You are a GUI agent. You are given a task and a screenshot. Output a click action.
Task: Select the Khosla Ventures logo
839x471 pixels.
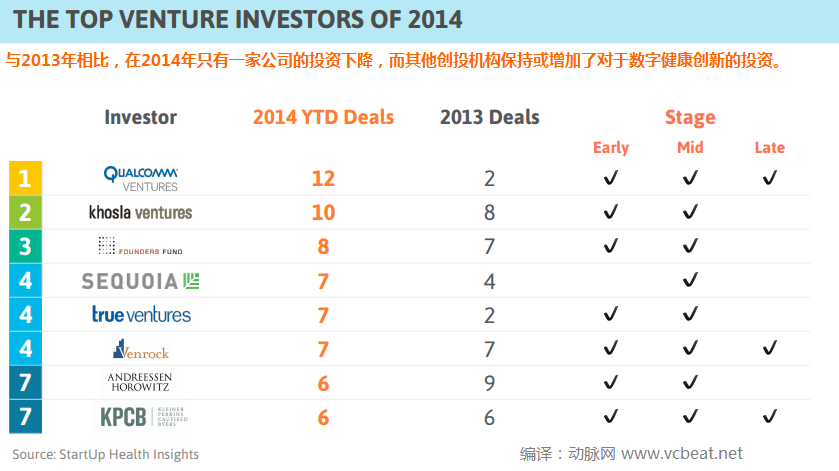pos(141,212)
